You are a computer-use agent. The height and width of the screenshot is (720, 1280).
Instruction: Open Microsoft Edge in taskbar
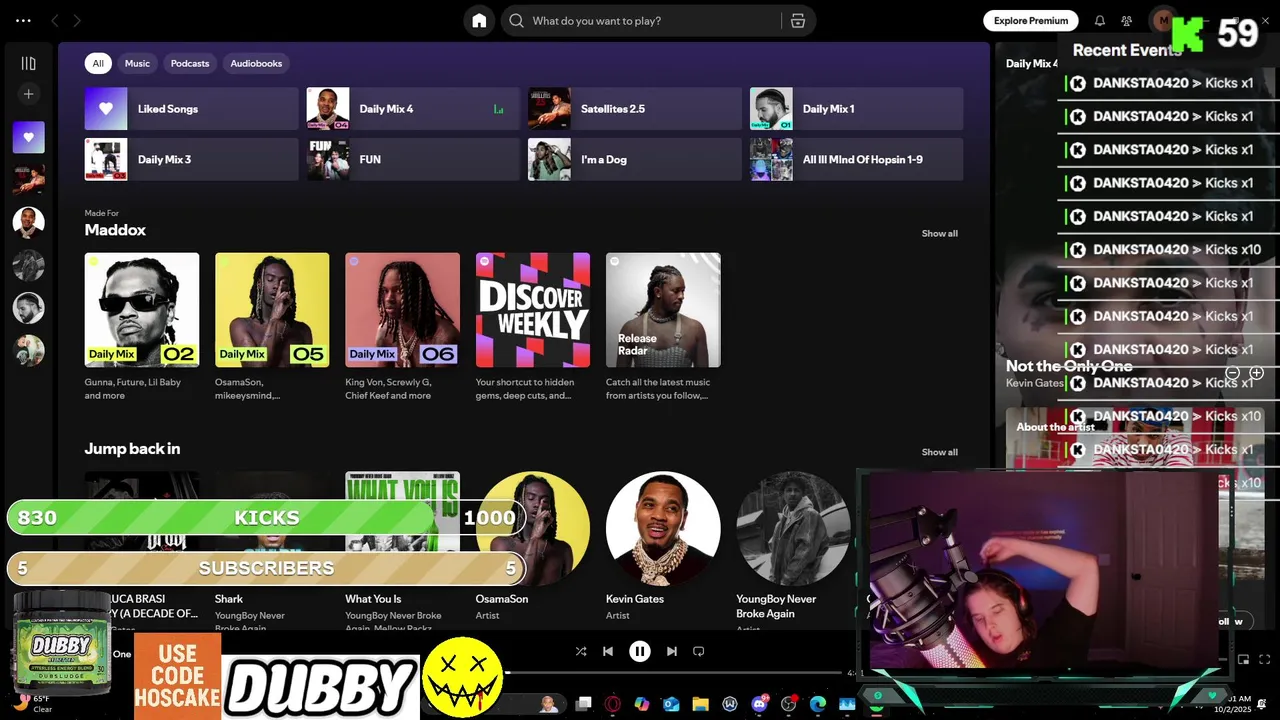818,705
